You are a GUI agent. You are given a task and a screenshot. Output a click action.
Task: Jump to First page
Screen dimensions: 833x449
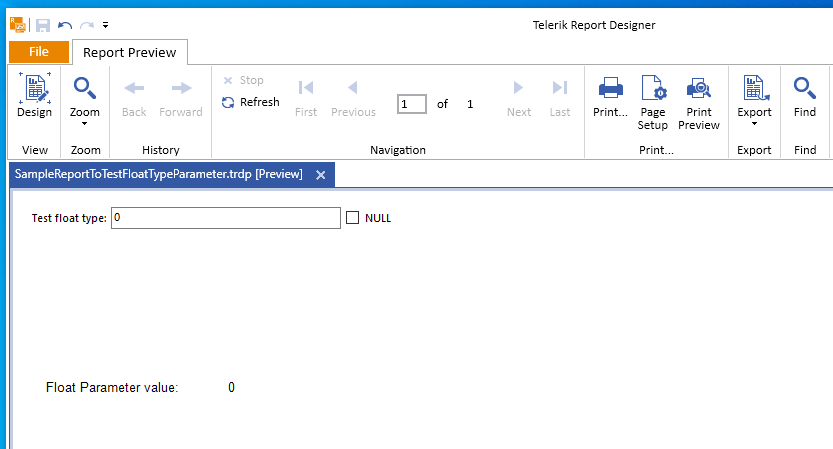306,99
